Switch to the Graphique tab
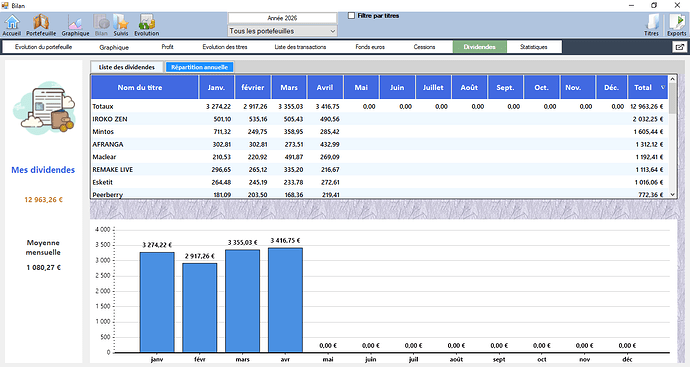 coord(114,47)
